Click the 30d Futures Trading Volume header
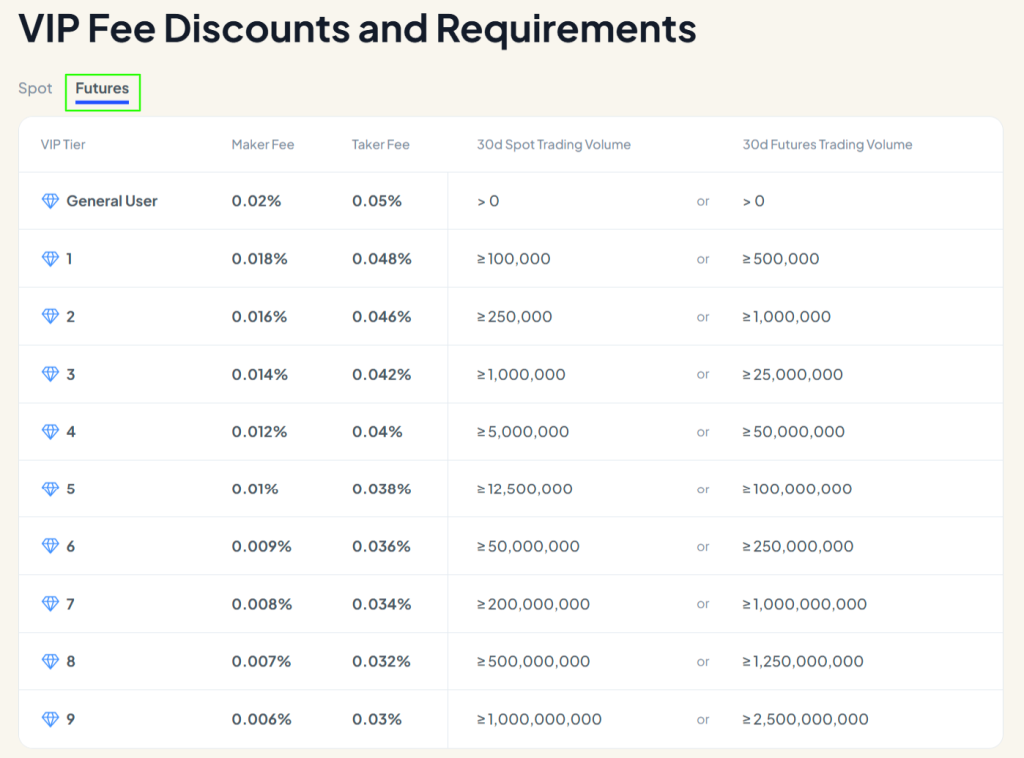The height and width of the screenshot is (758, 1024). pyautogui.click(x=827, y=144)
